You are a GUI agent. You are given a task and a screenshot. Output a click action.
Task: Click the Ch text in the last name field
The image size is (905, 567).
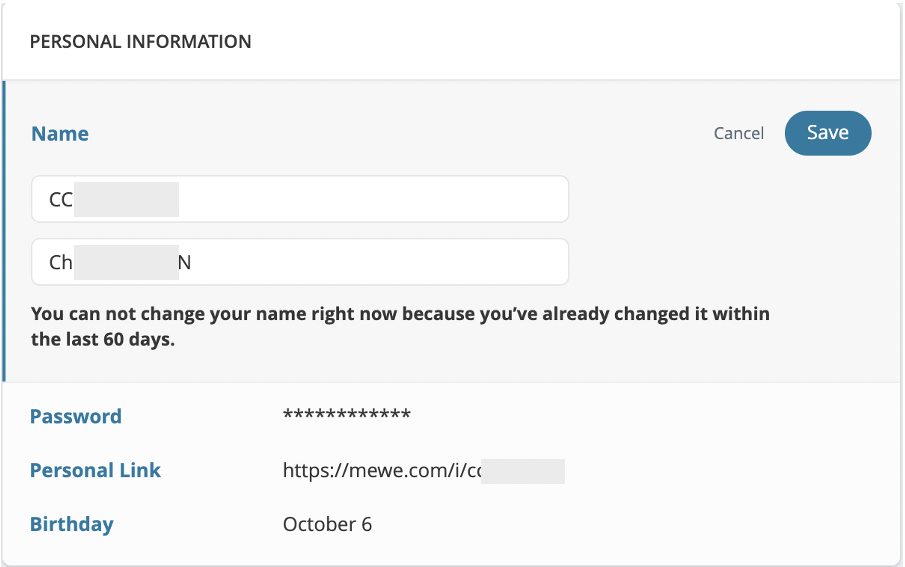(x=61, y=263)
